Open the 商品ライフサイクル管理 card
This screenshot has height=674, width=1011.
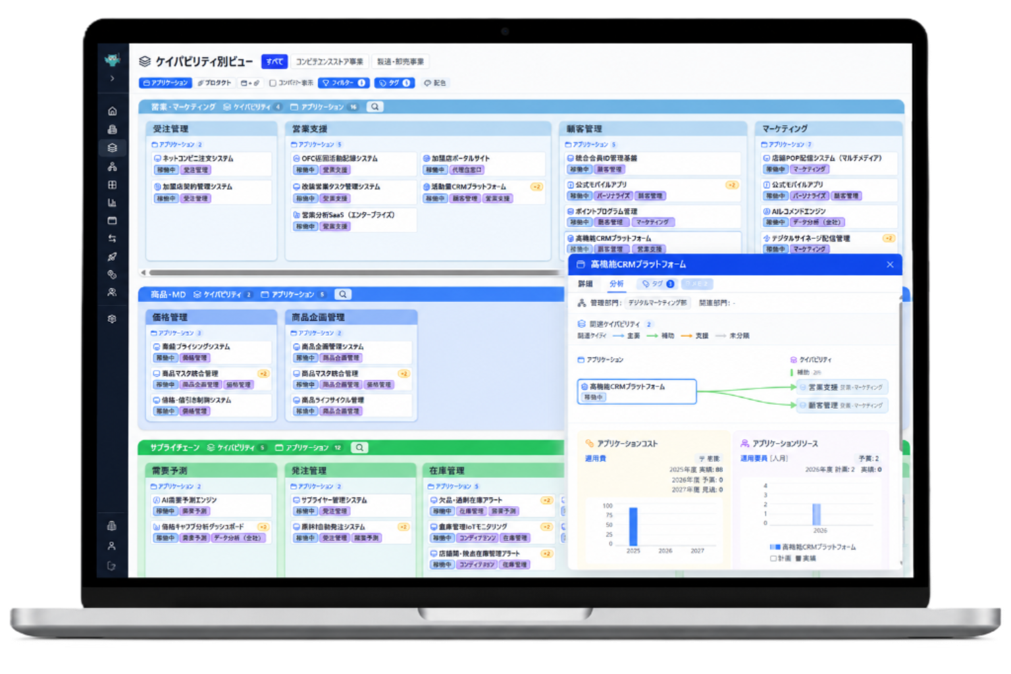click(351, 406)
